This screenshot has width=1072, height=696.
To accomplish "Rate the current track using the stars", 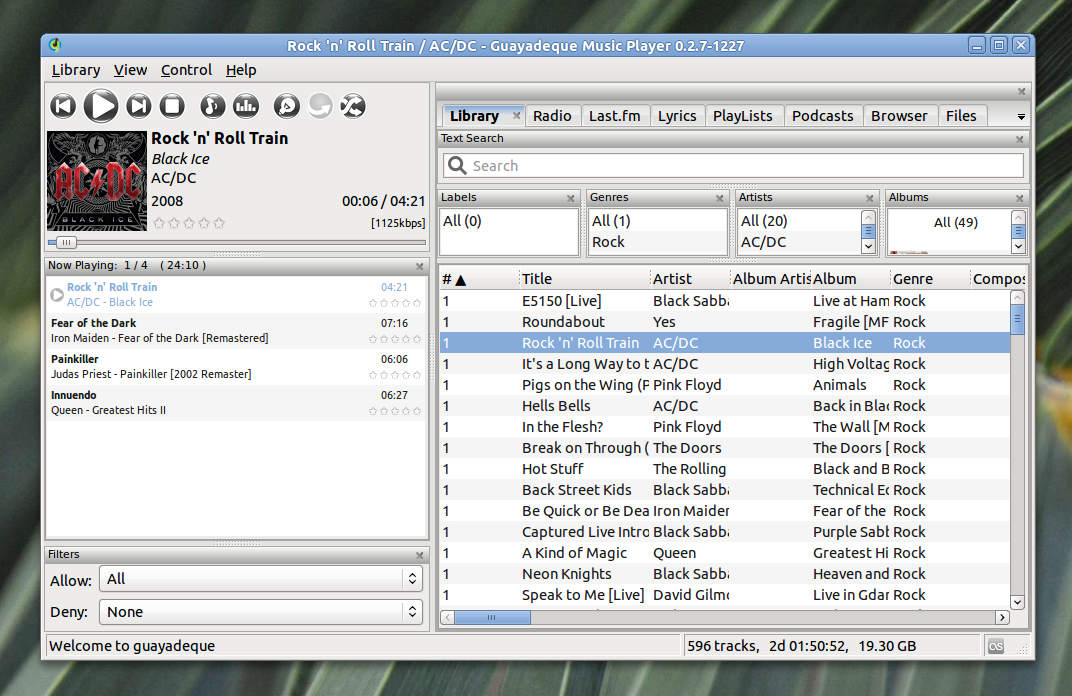I will [x=189, y=223].
